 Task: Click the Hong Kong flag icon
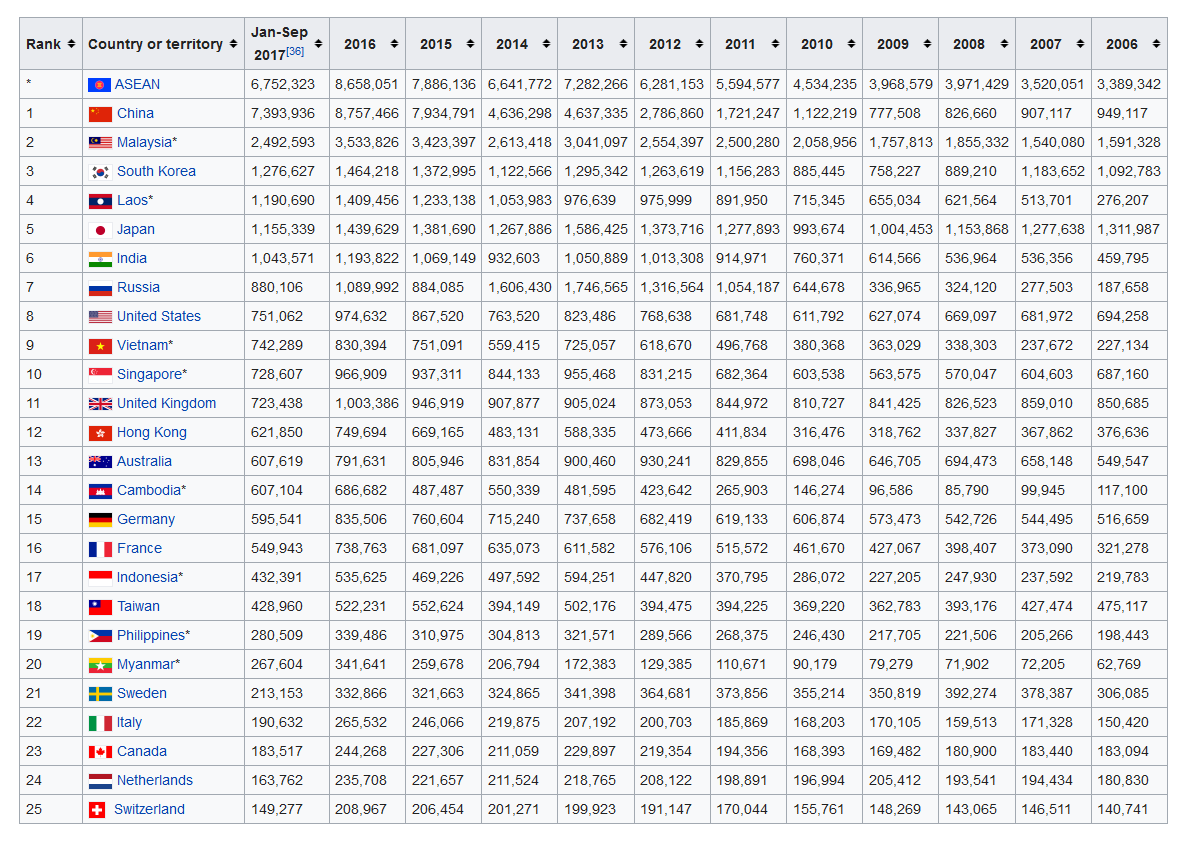(x=100, y=434)
